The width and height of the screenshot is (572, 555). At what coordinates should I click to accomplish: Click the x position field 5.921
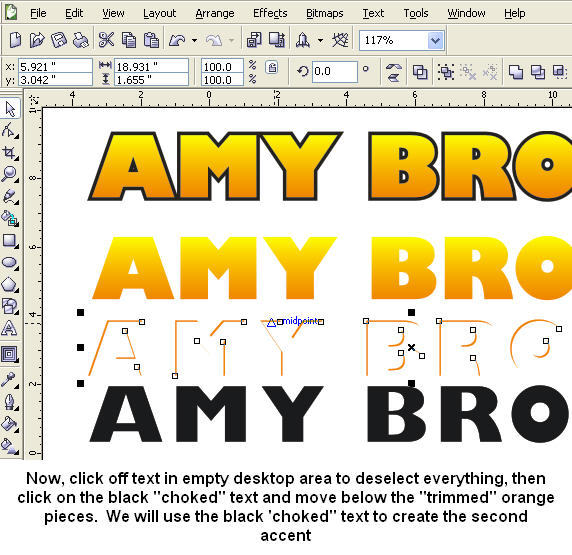55,67
